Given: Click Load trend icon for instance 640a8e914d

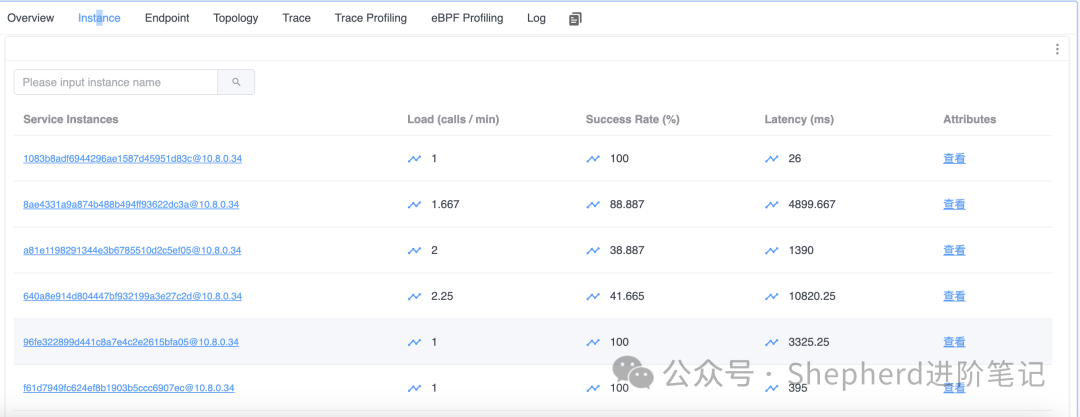Looking at the screenshot, I should click(414, 296).
